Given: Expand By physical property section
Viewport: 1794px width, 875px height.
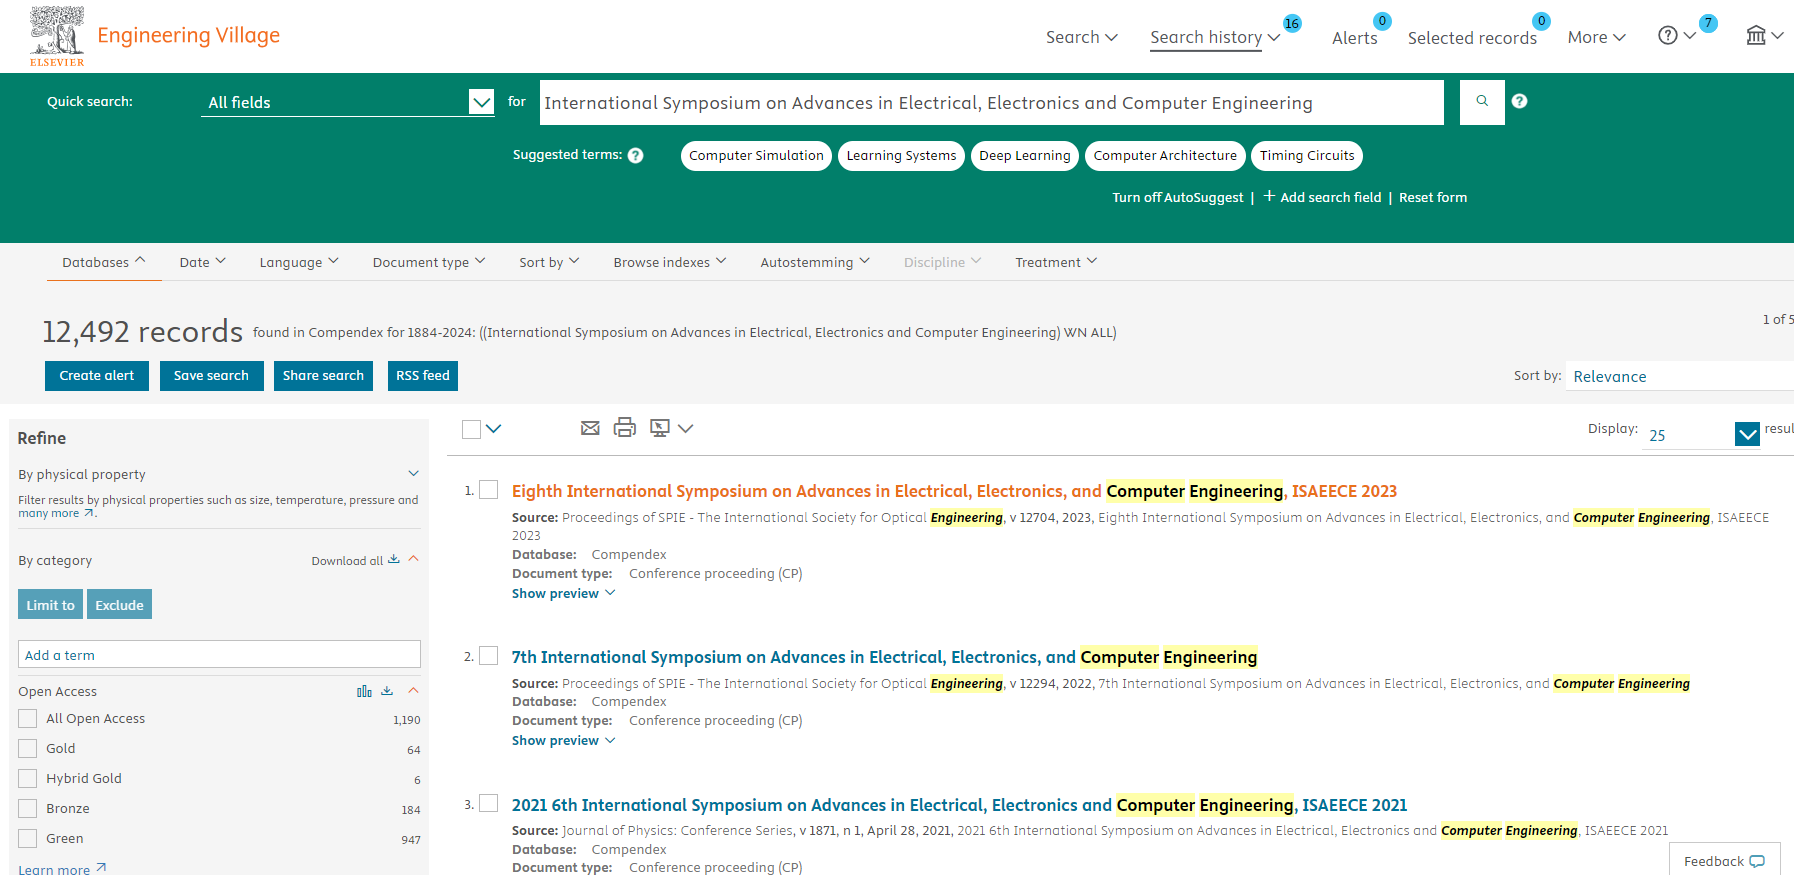Looking at the screenshot, I should tap(414, 473).
